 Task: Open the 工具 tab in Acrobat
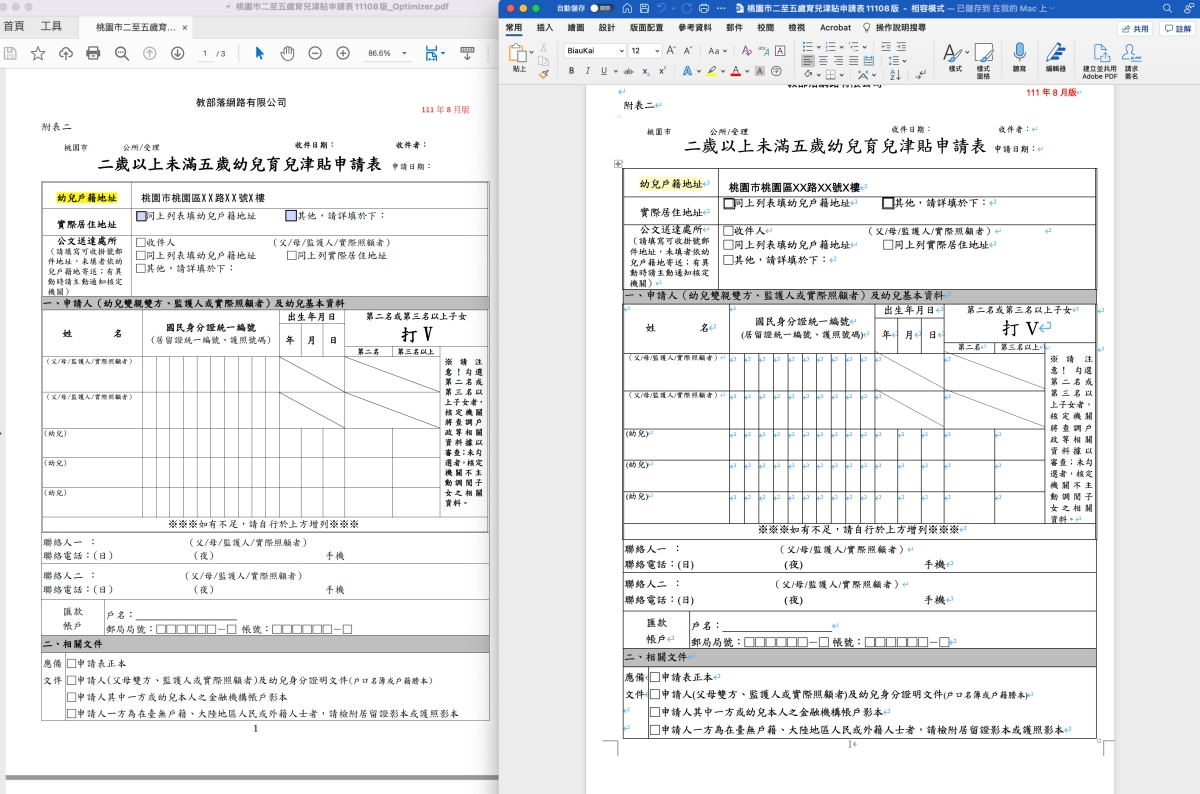[x=51, y=26]
